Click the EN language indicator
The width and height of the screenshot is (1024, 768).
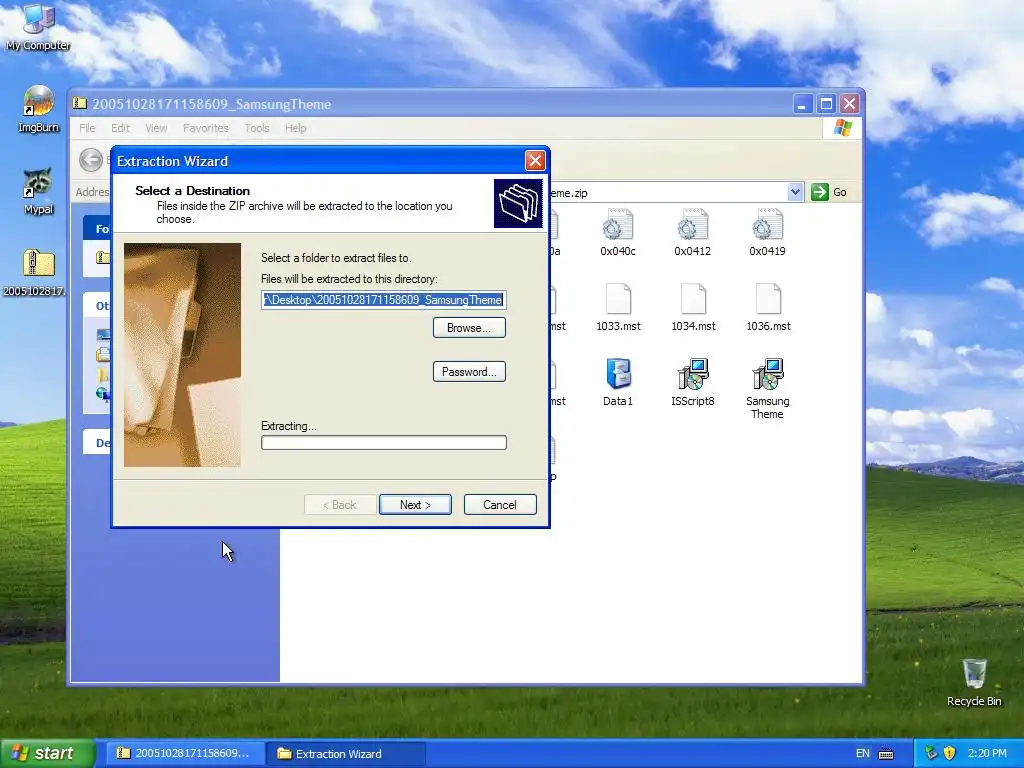click(863, 753)
